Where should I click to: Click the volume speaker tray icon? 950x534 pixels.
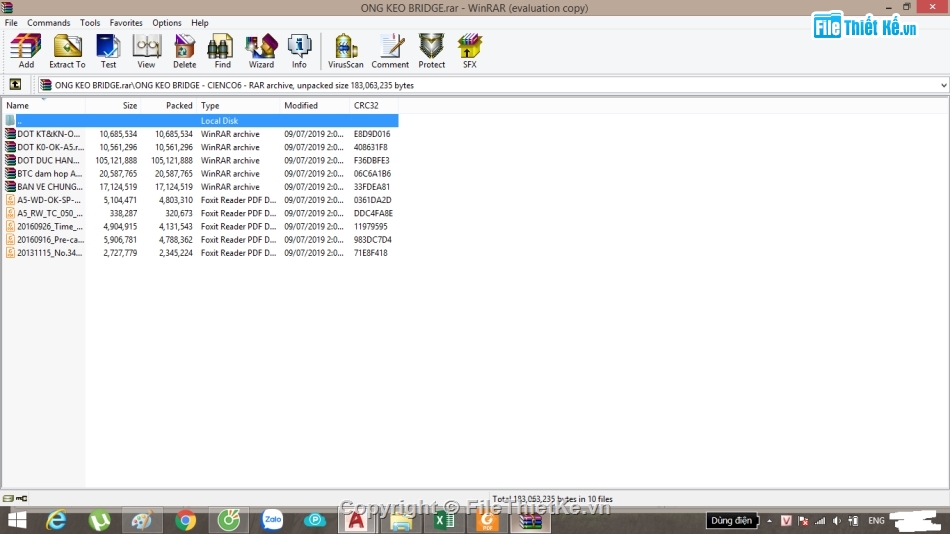point(837,521)
